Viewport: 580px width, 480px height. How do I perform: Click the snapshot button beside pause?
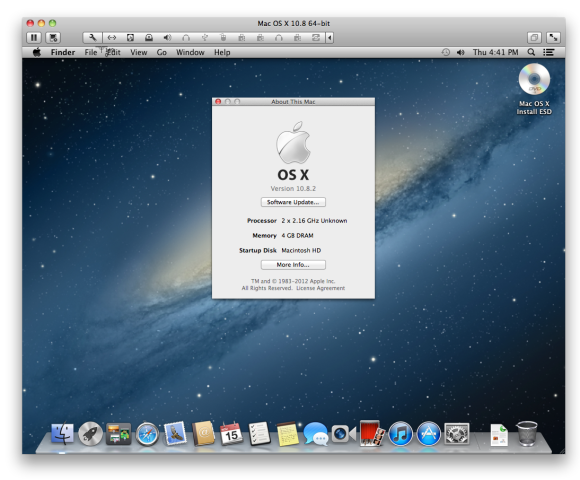[53, 37]
